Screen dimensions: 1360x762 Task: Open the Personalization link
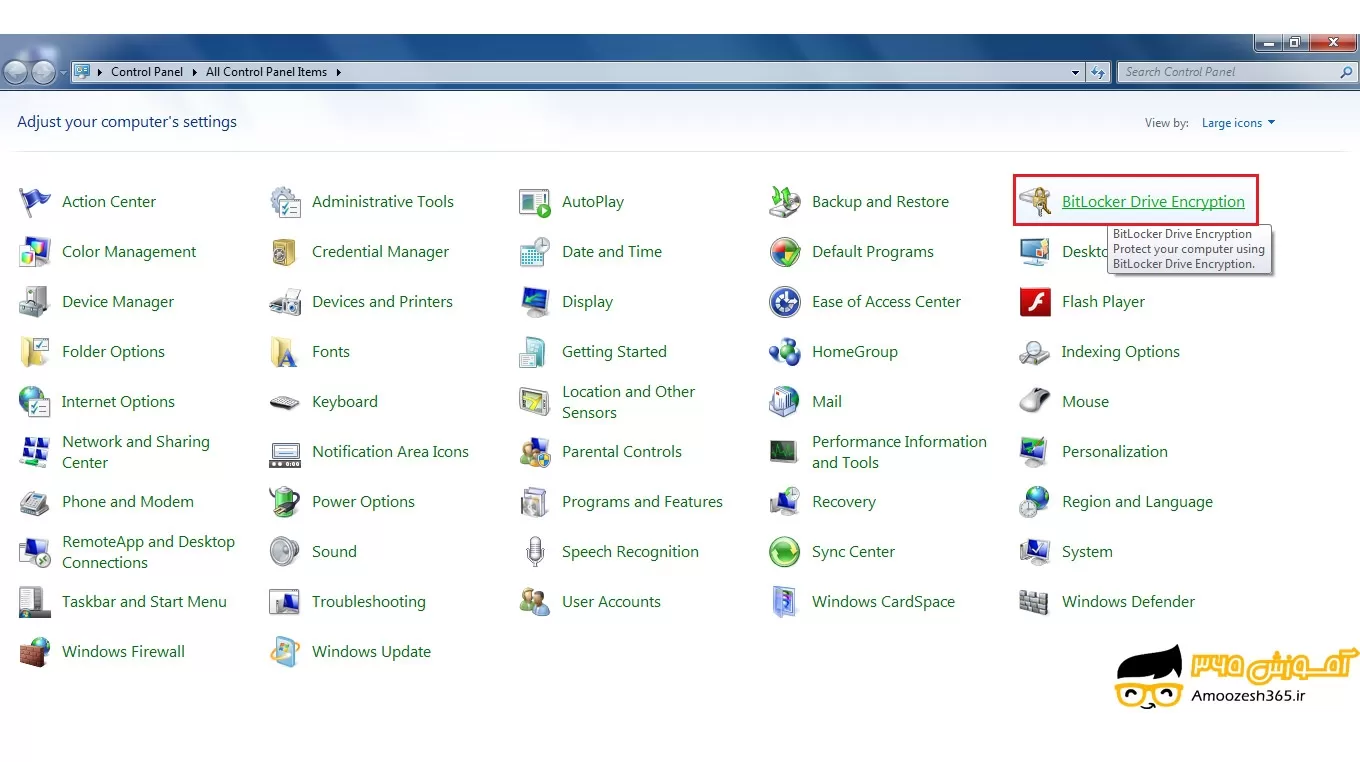pyautogui.click(x=1115, y=452)
